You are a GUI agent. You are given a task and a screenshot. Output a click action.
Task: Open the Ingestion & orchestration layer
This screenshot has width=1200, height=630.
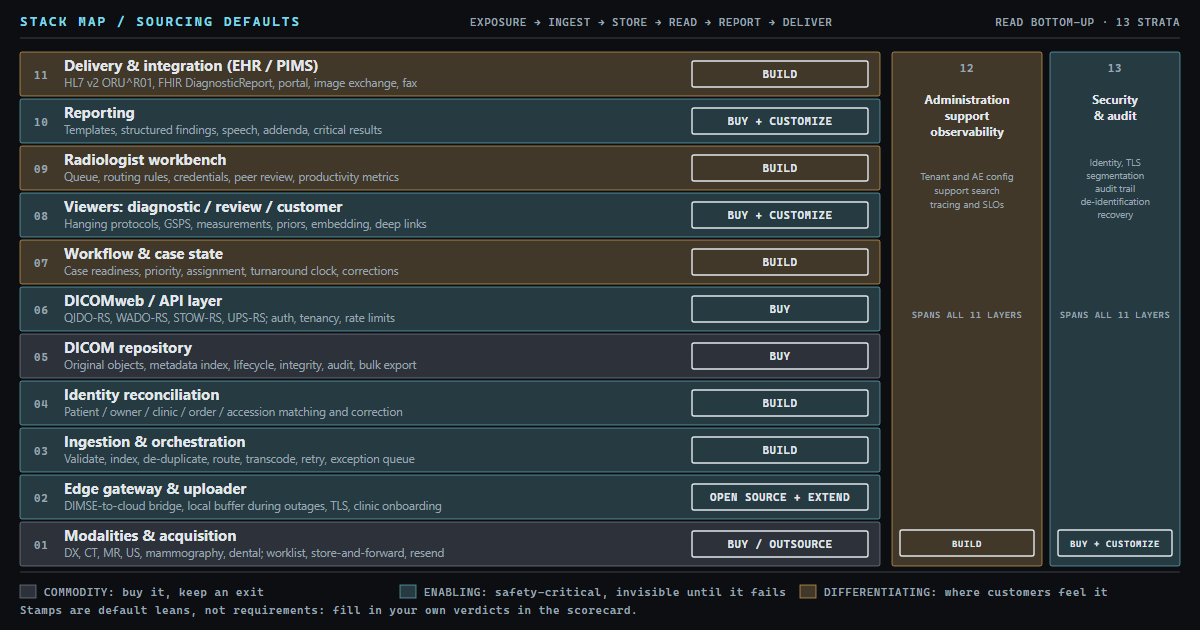pos(450,450)
